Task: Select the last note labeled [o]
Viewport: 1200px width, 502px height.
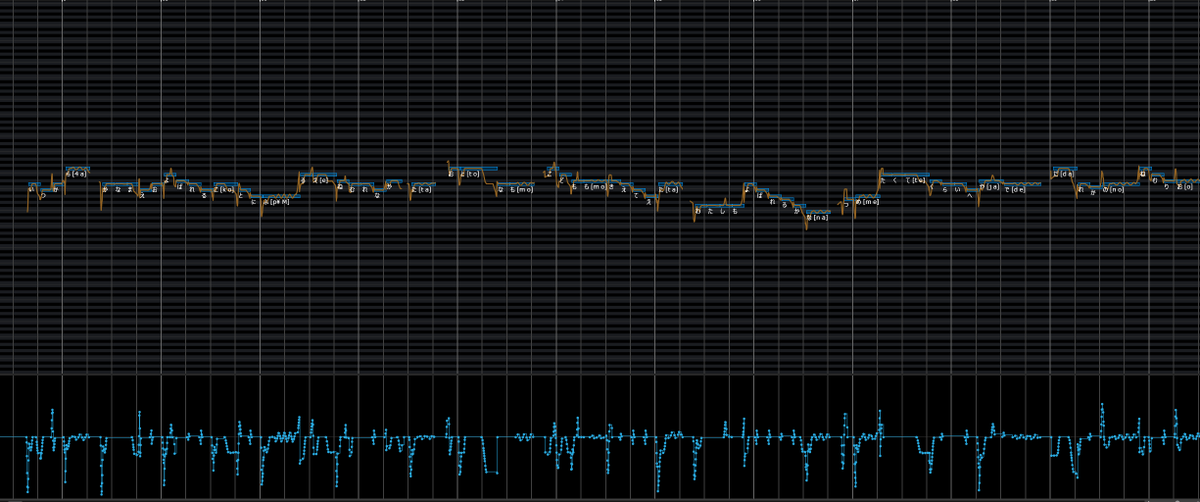Action: point(1188,182)
